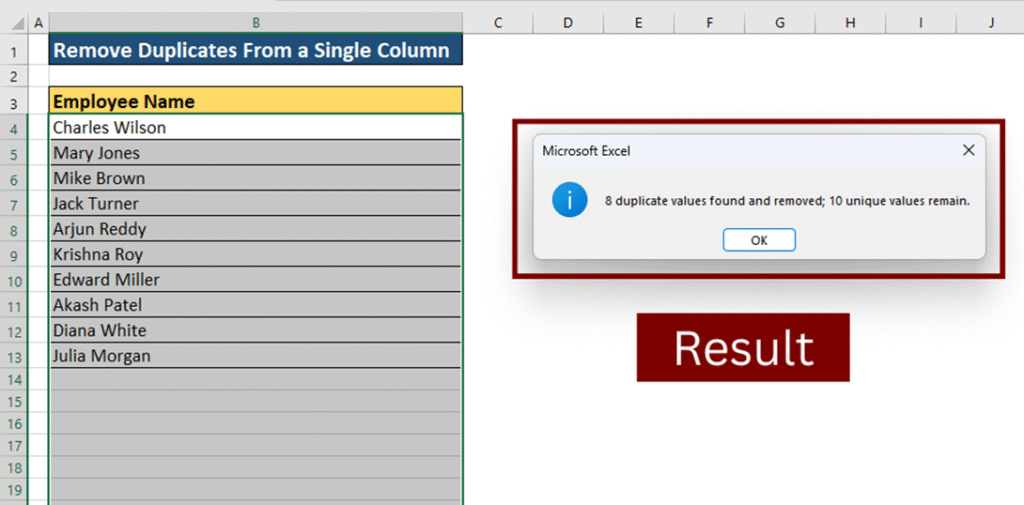The width and height of the screenshot is (1024, 505).
Task: Select the cell containing Diana White
Action: click(x=256, y=331)
